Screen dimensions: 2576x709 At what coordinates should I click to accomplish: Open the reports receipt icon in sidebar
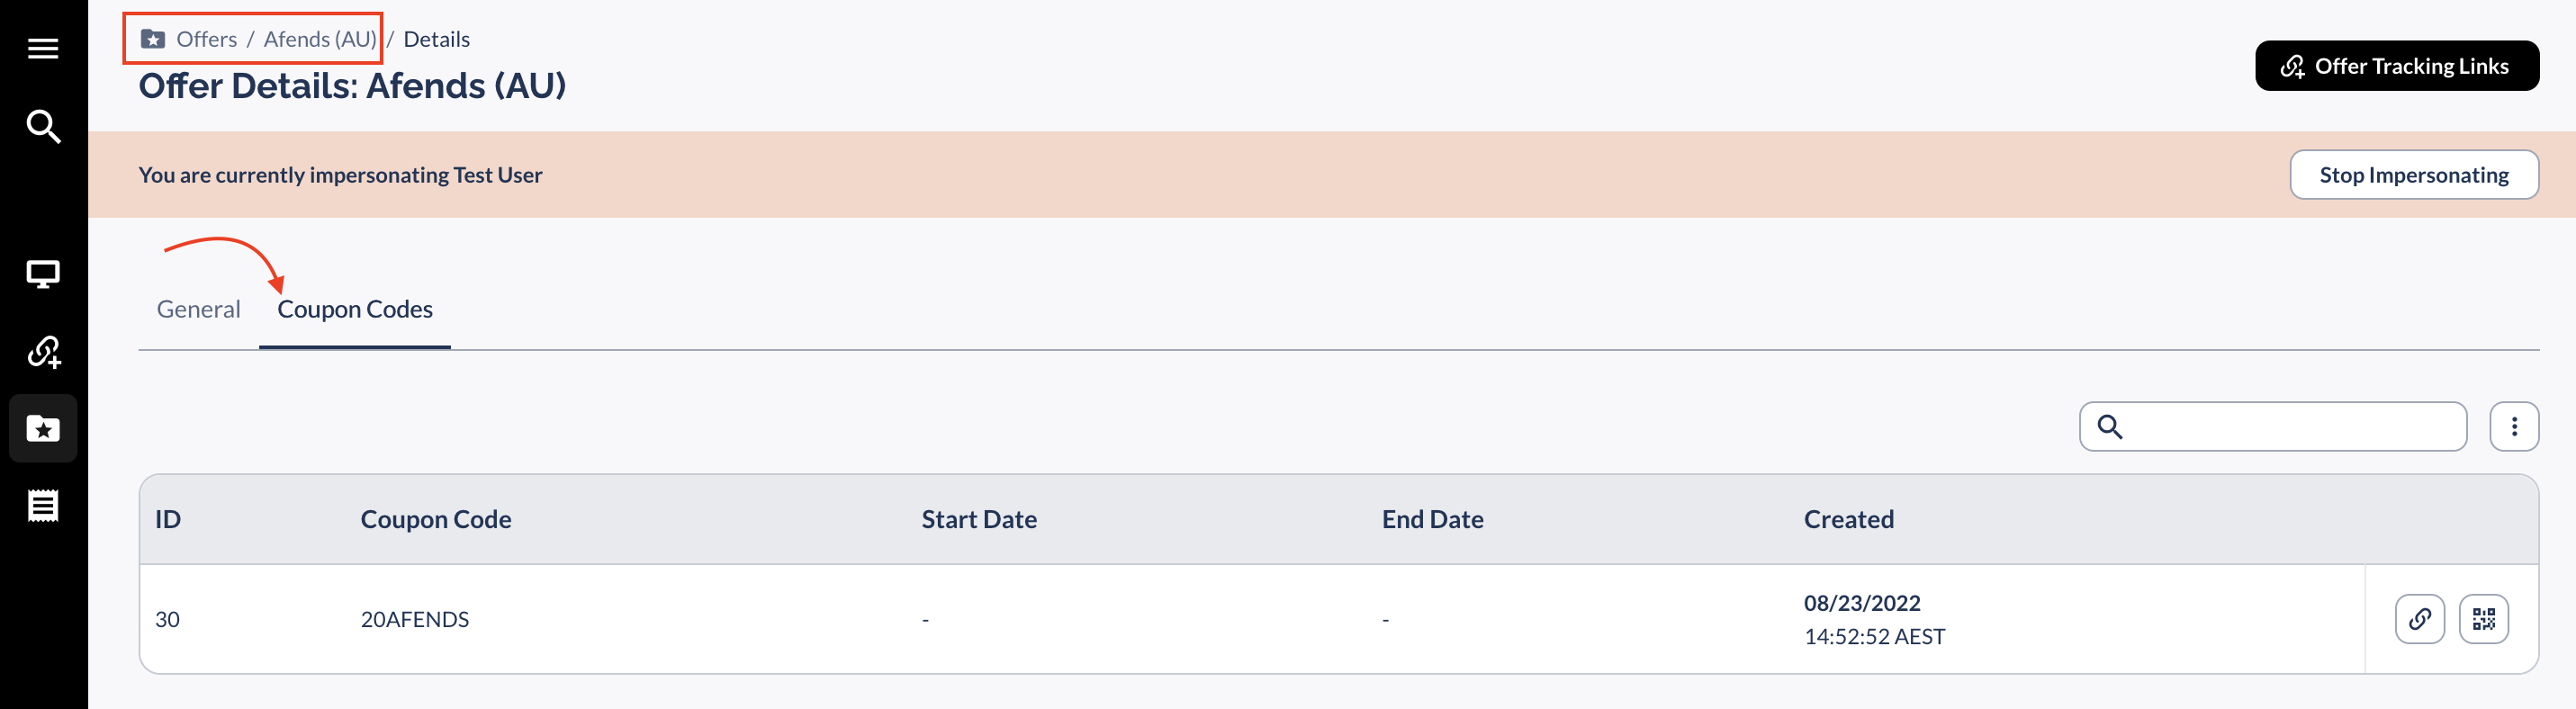pyautogui.click(x=43, y=506)
